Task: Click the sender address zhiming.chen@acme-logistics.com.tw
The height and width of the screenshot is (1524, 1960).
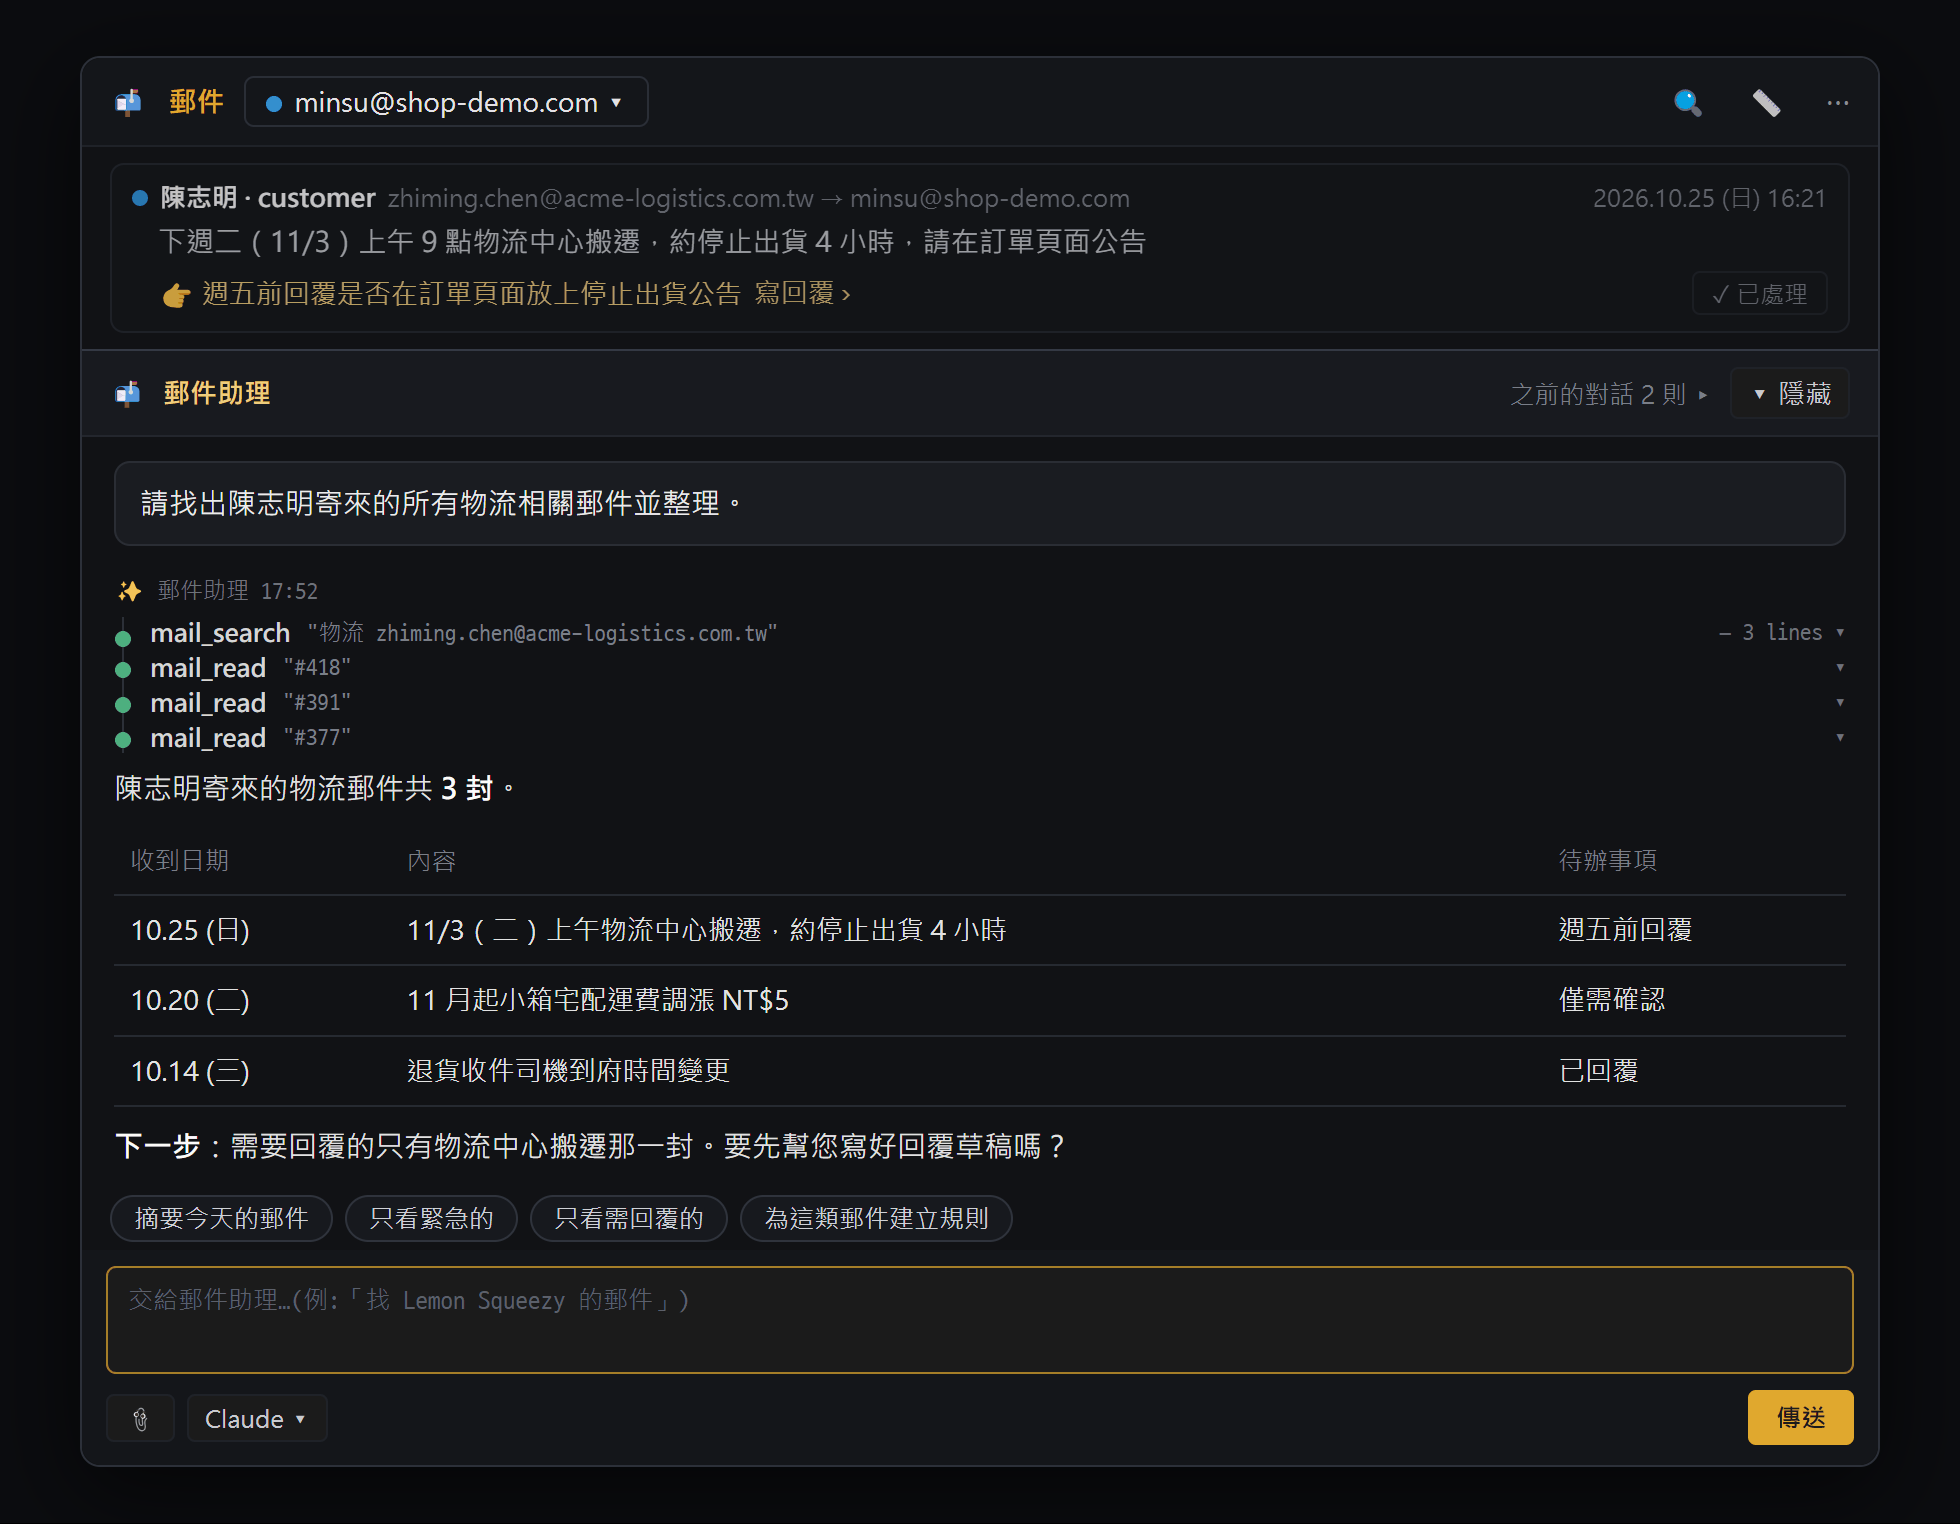Action: pyautogui.click(x=601, y=199)
